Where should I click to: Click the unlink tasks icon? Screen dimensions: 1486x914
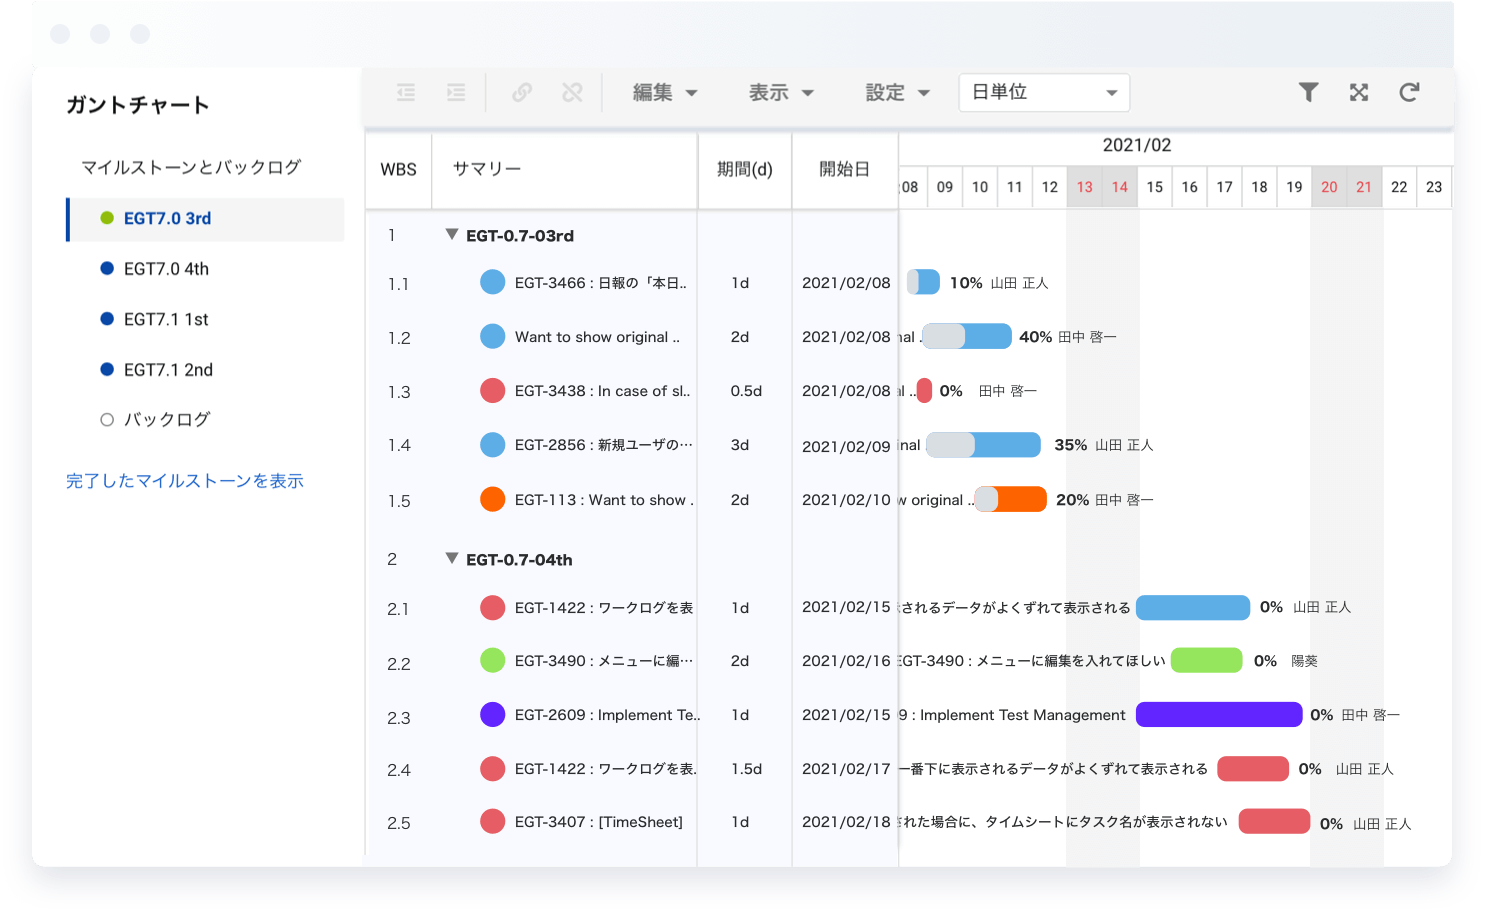572,93
